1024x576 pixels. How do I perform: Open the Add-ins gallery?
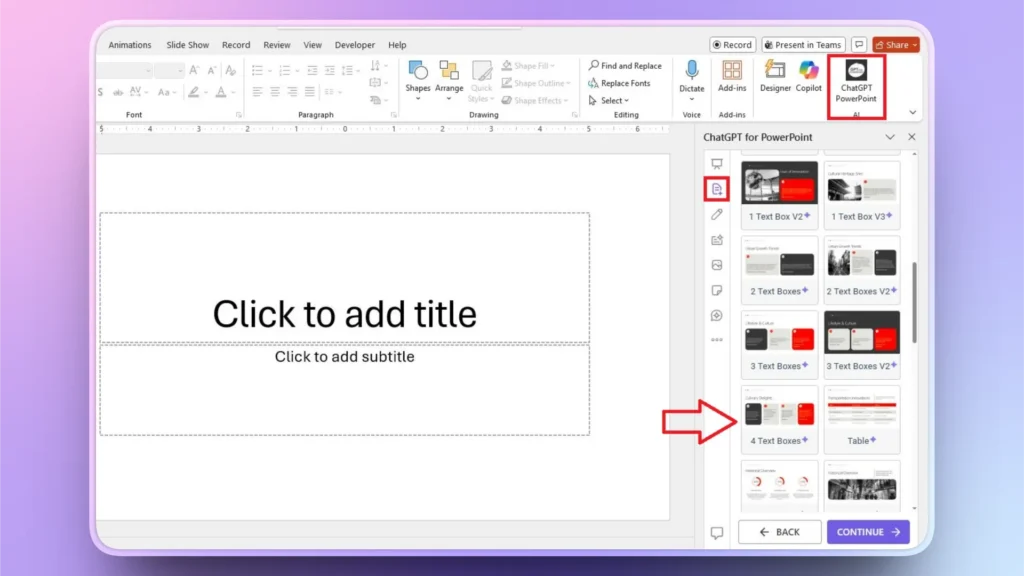point(731,80)
